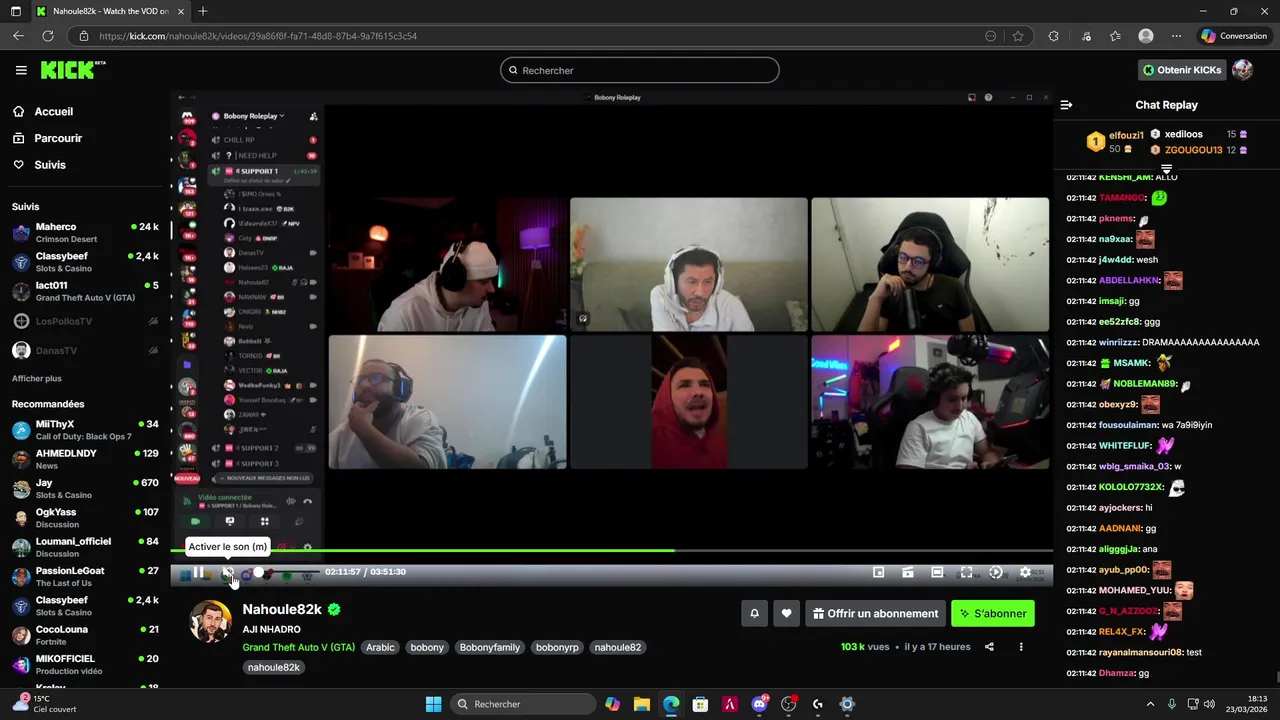
Task: Show hidden system tray icons
Action: click(x=1150, y=704)
